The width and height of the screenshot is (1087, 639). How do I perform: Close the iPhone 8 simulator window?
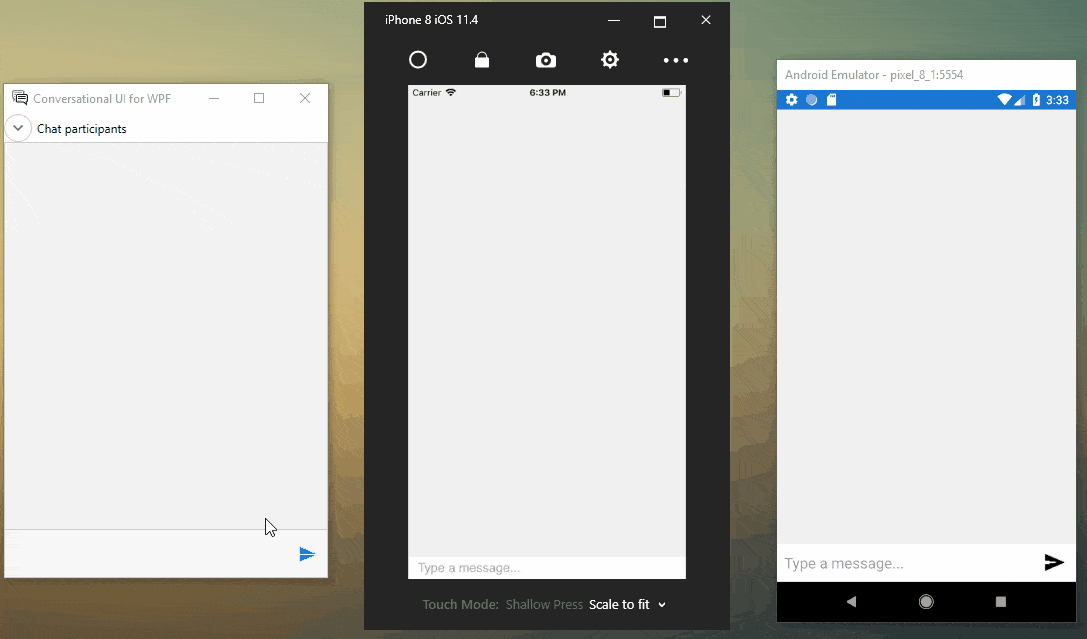(x=706, y=20)
